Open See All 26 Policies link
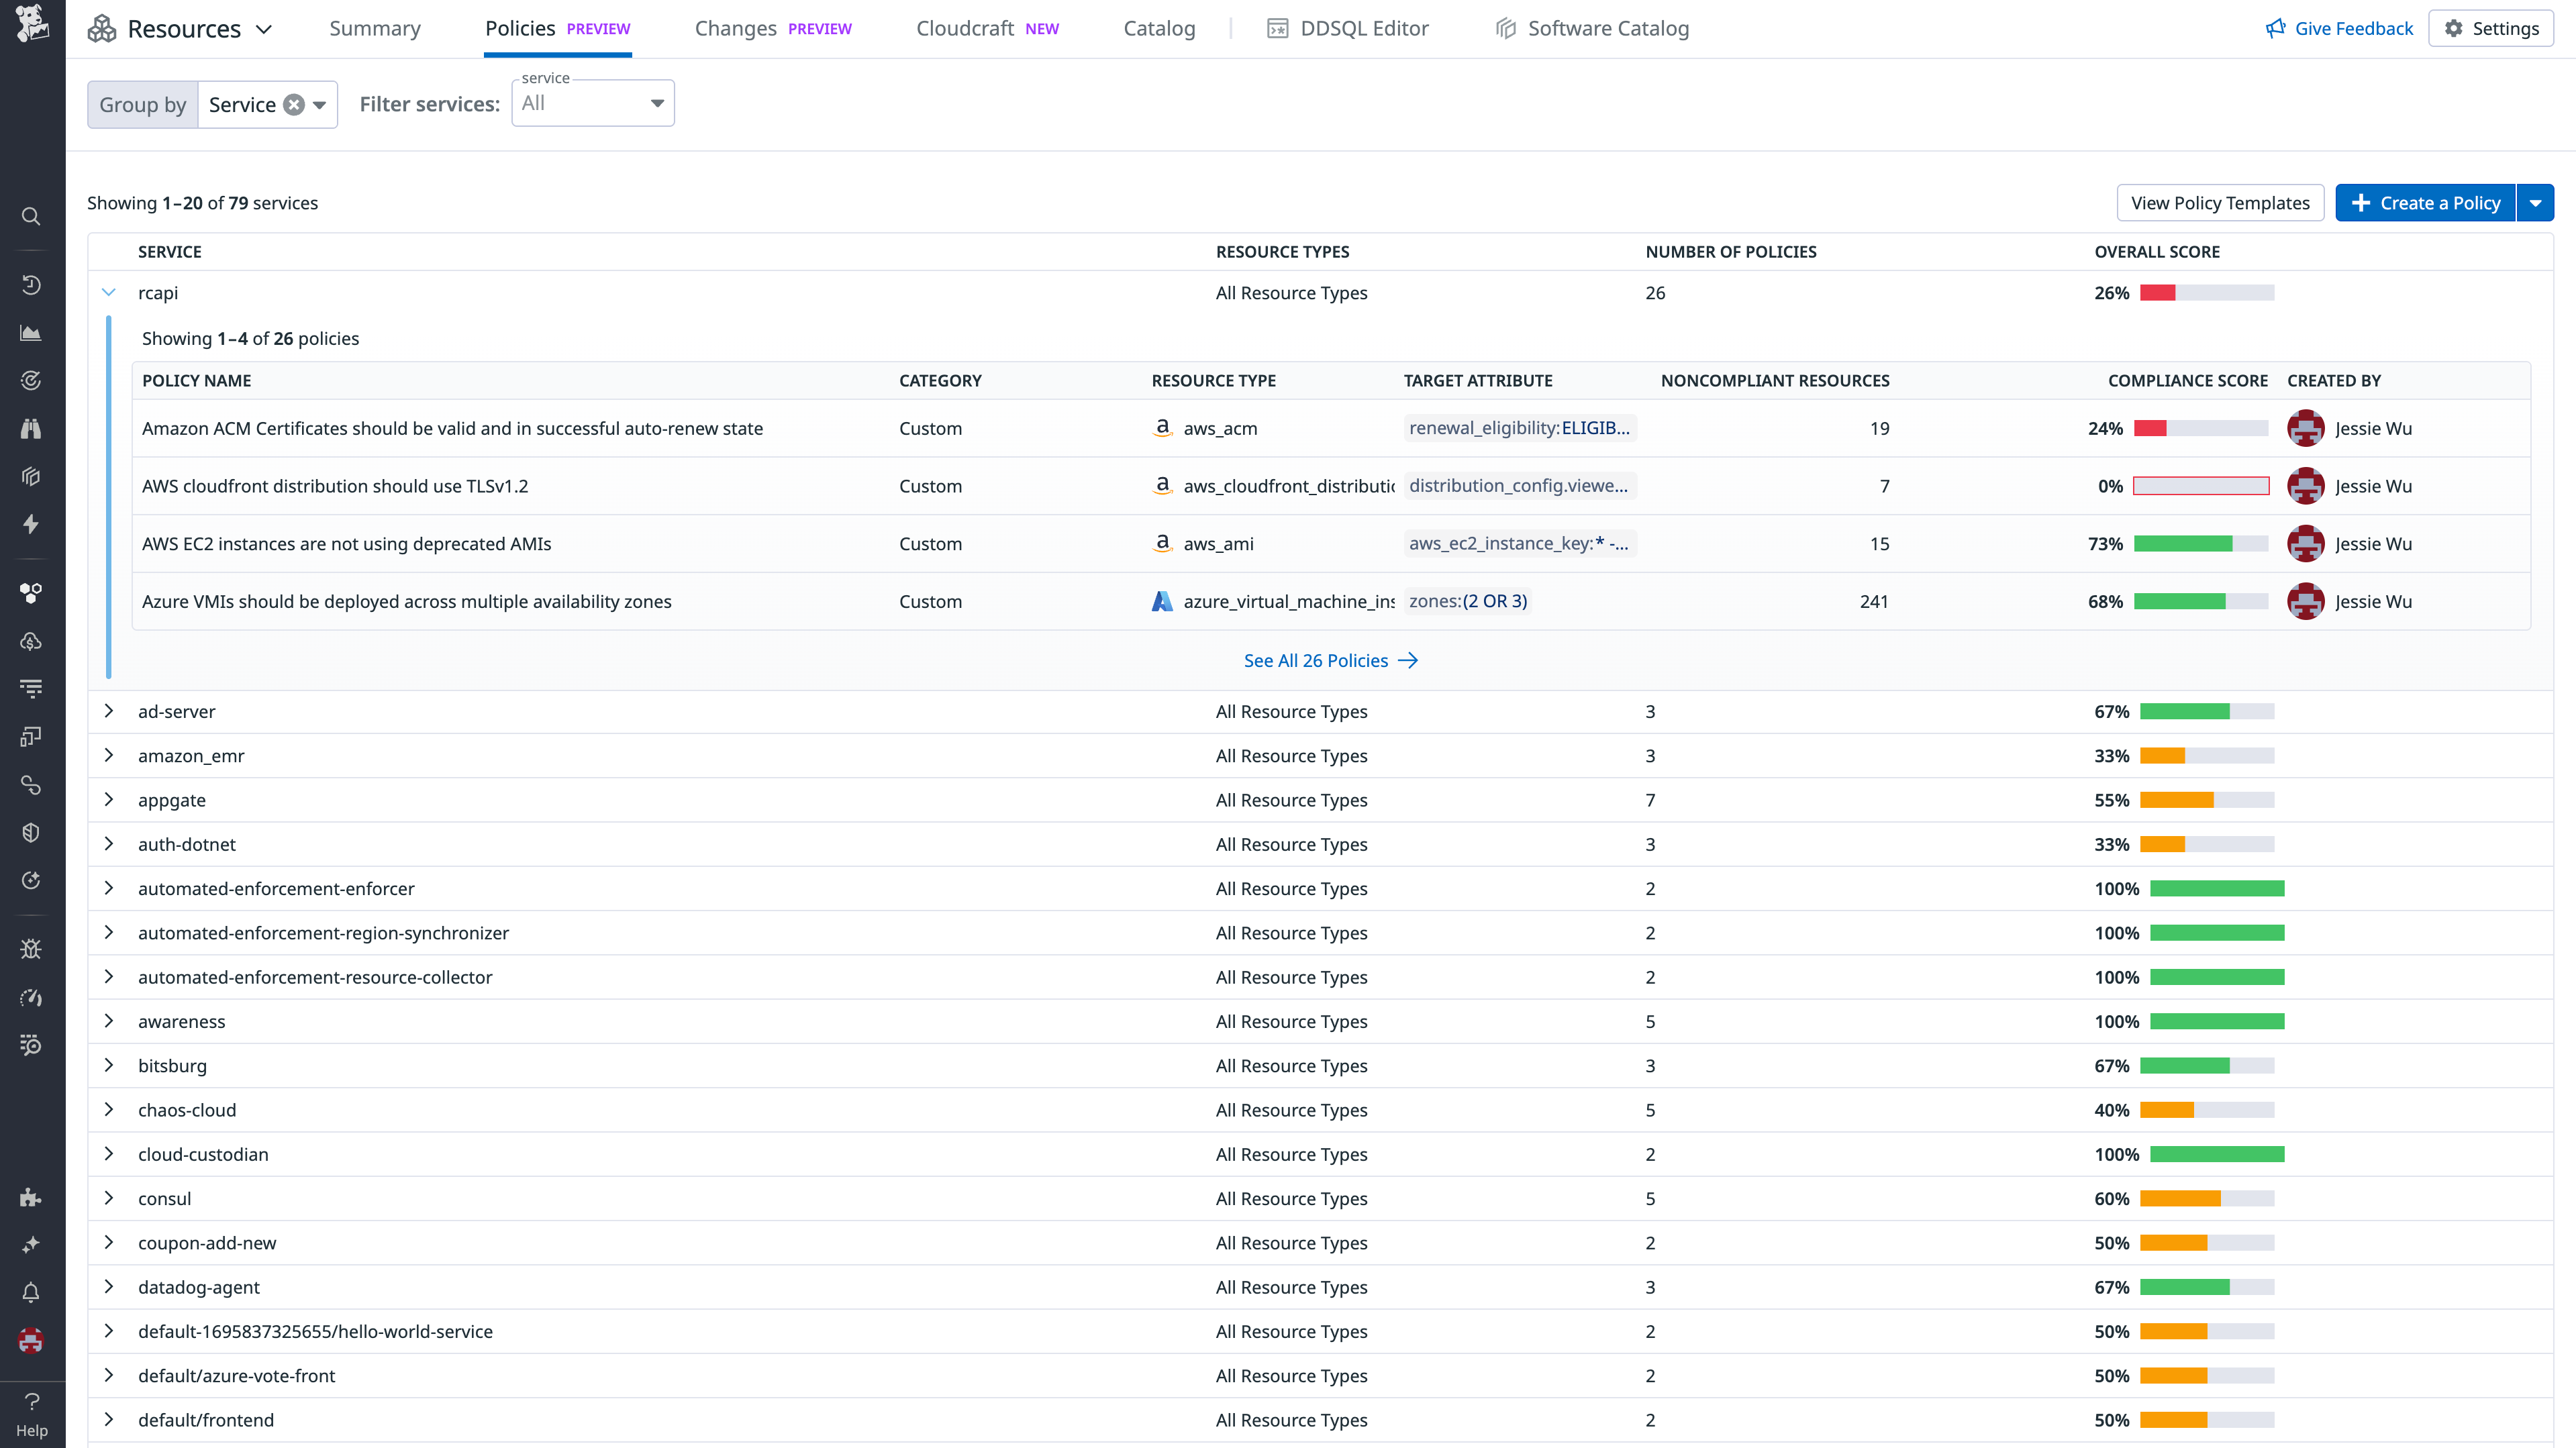This screenshot has height=1448, width=2576. [x=1330, y=660]
